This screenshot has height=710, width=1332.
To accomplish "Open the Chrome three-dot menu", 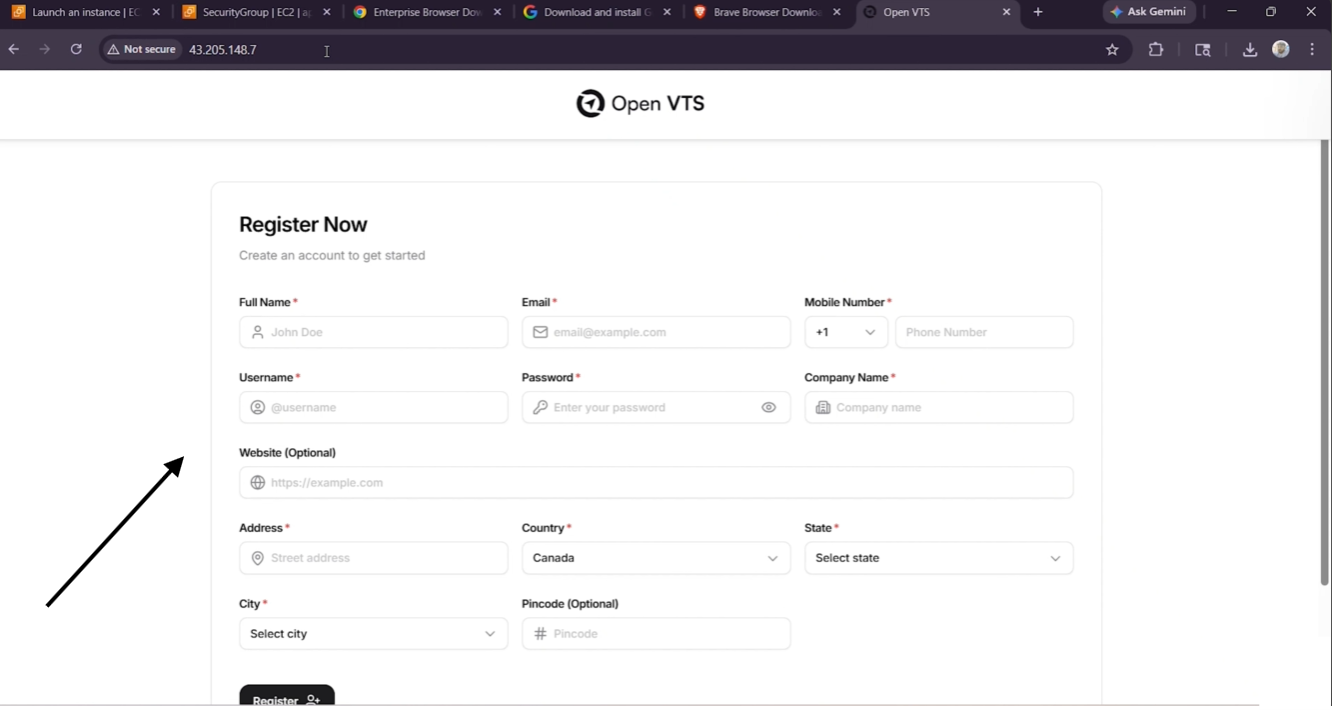I will tap(1312, 49).
